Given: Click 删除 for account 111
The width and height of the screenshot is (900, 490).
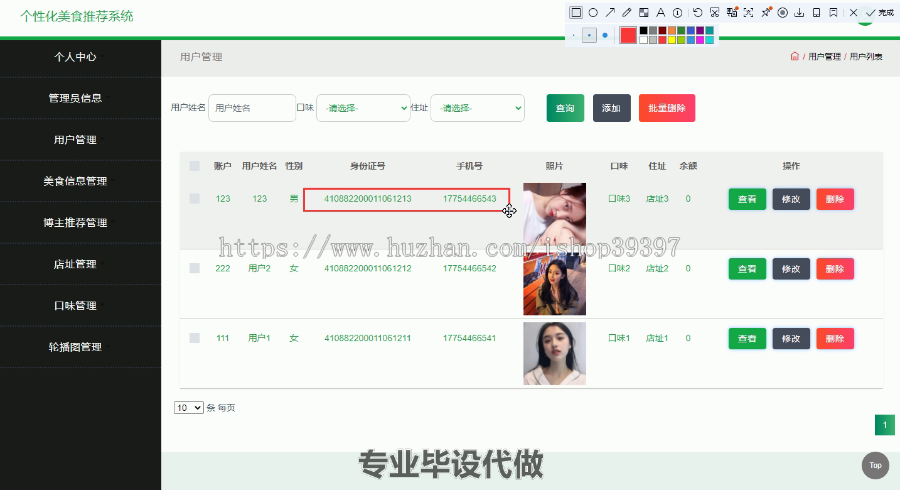Looking at the screenshot, I should pyautogui.click(x=835, y=339).
